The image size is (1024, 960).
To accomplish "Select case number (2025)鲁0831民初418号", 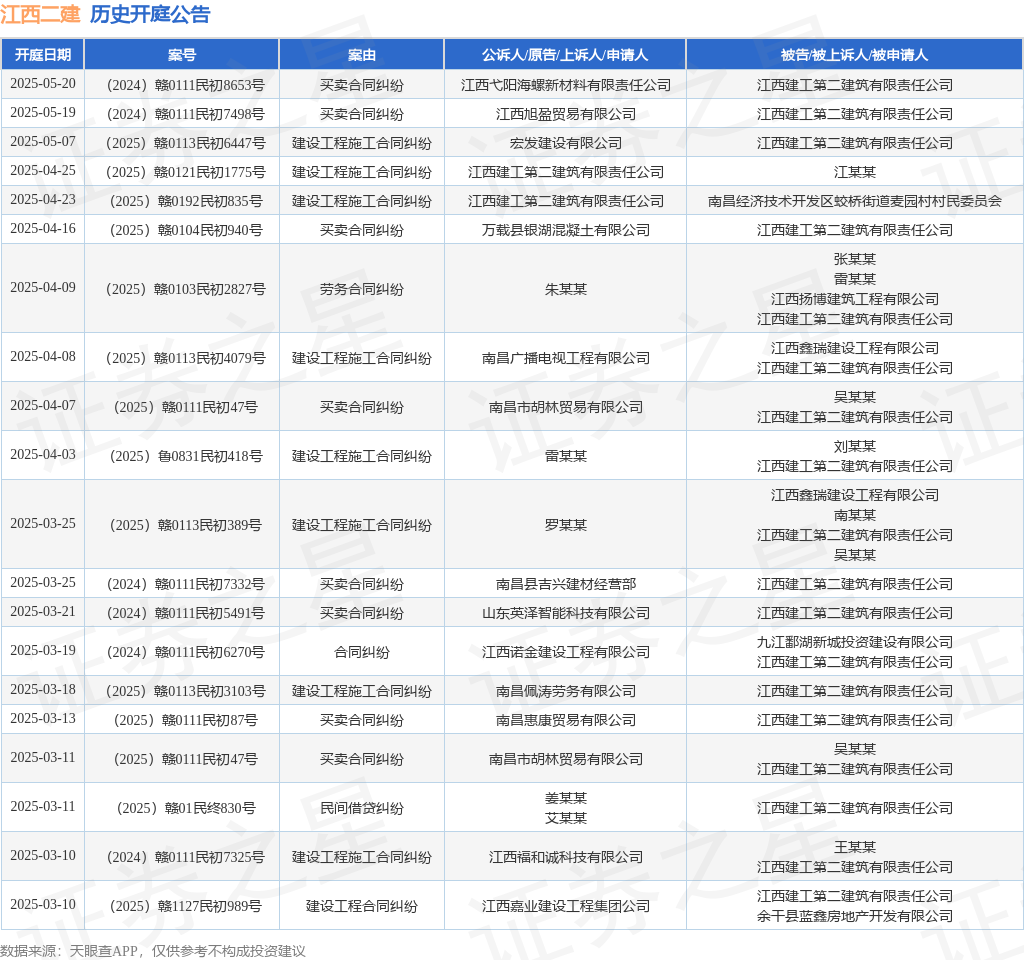I will [x=185, y=456].
